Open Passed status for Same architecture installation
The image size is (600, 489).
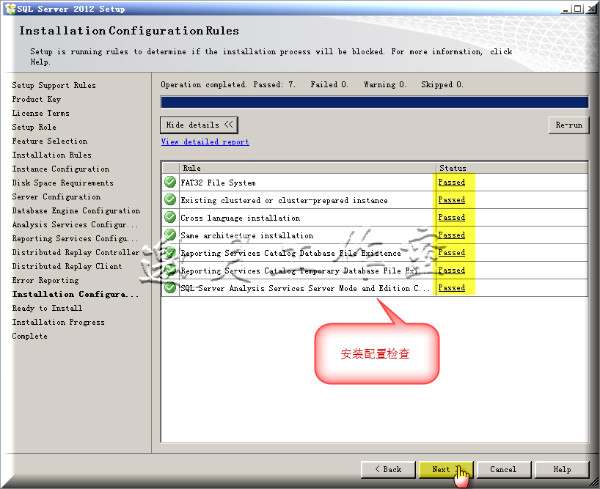click(x=452, y=235)
